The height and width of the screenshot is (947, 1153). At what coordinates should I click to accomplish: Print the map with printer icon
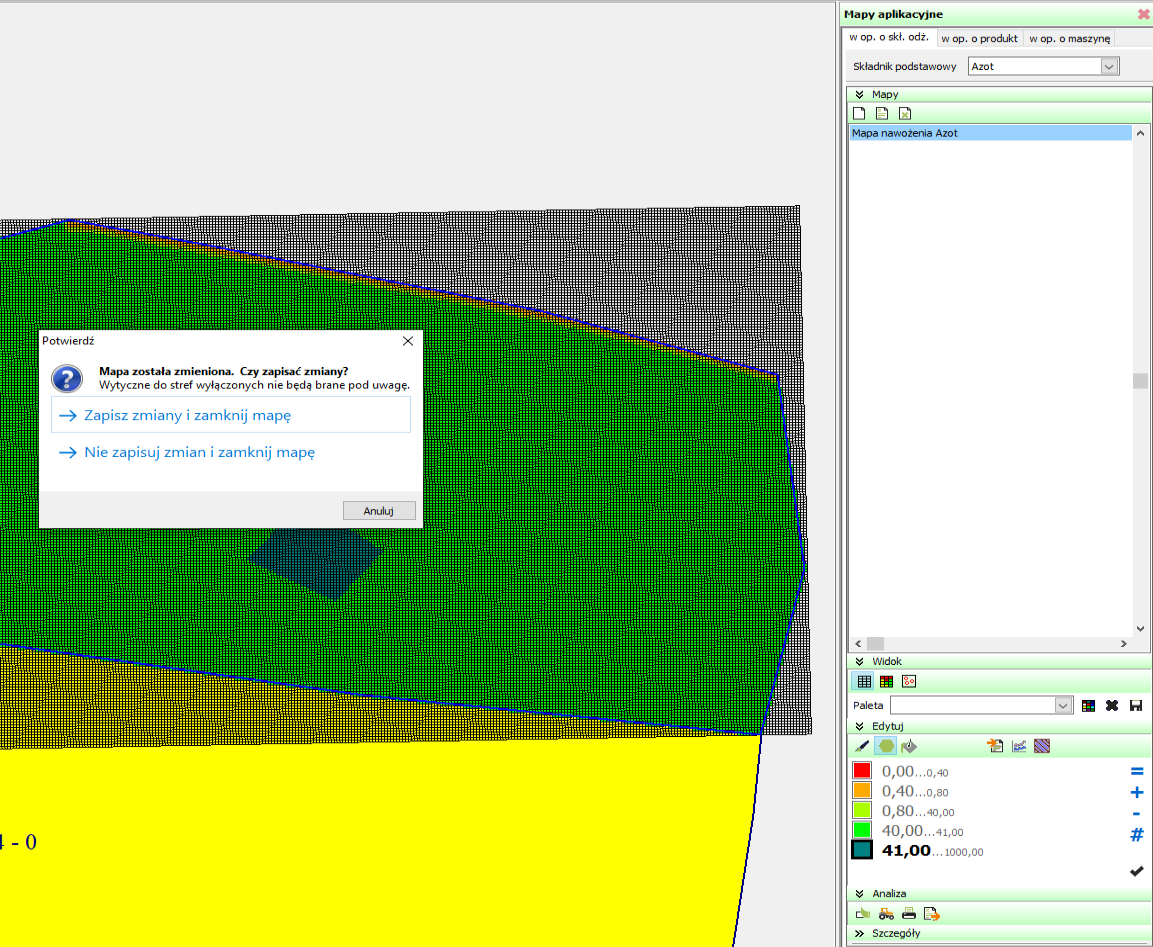click(909, 914)
